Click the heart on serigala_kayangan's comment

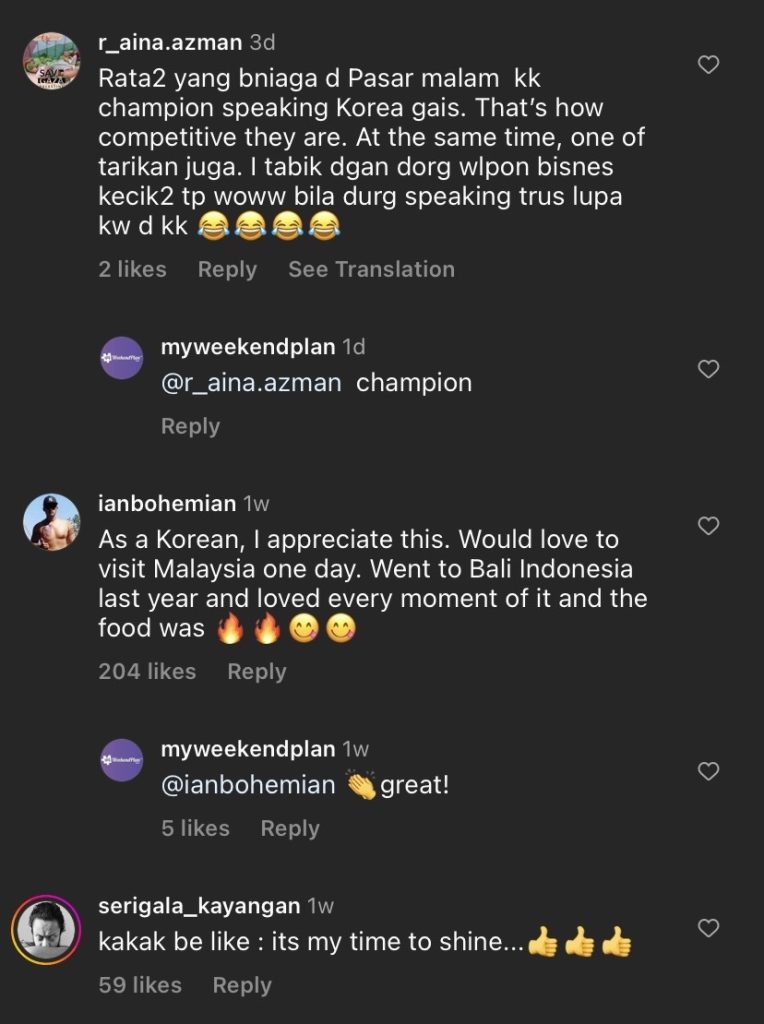[708, 926]
